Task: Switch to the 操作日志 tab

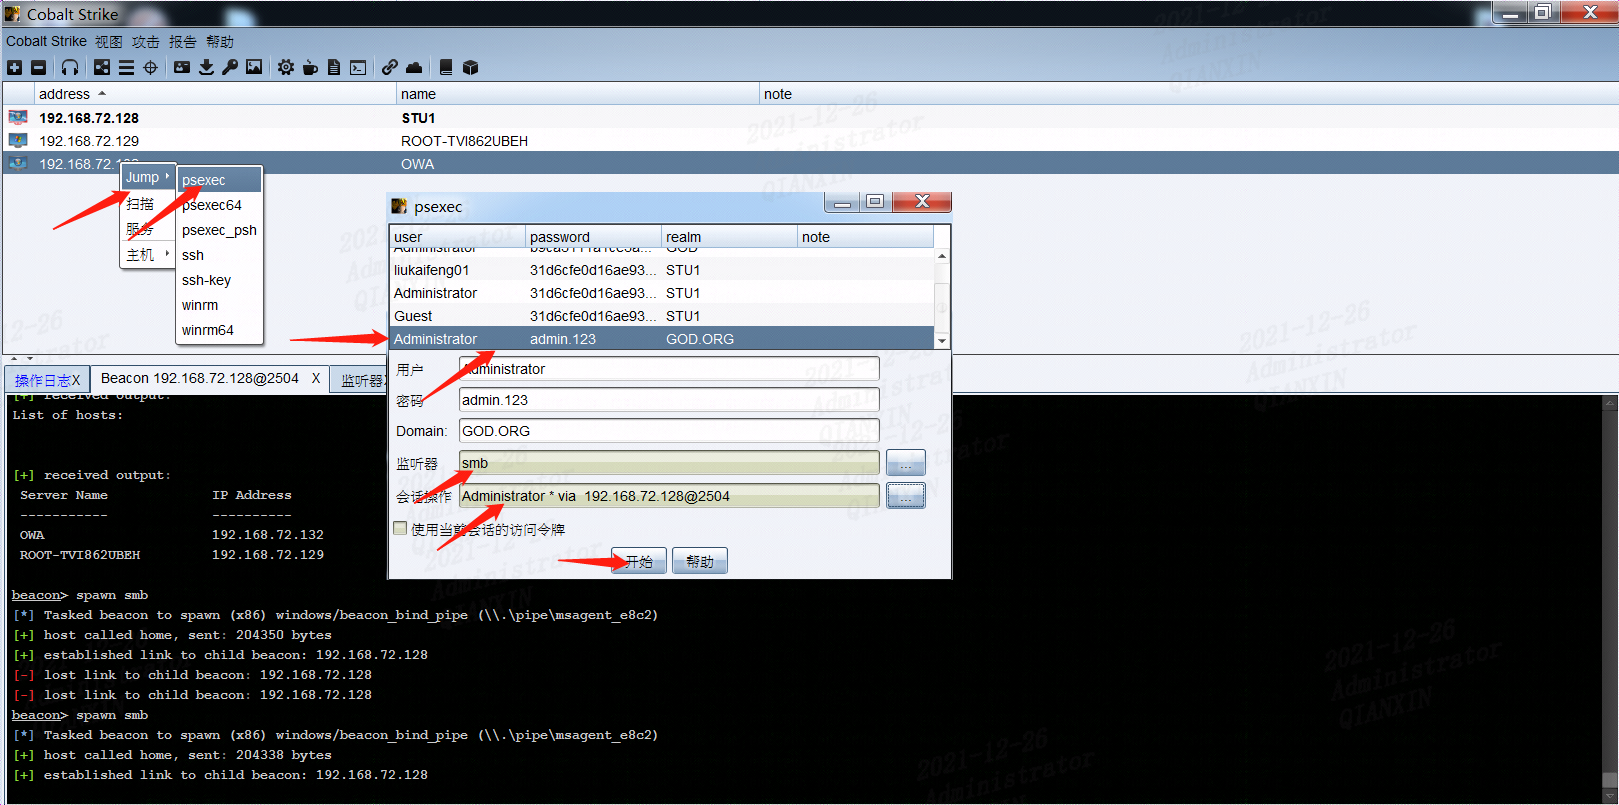Action: (47, 380)
